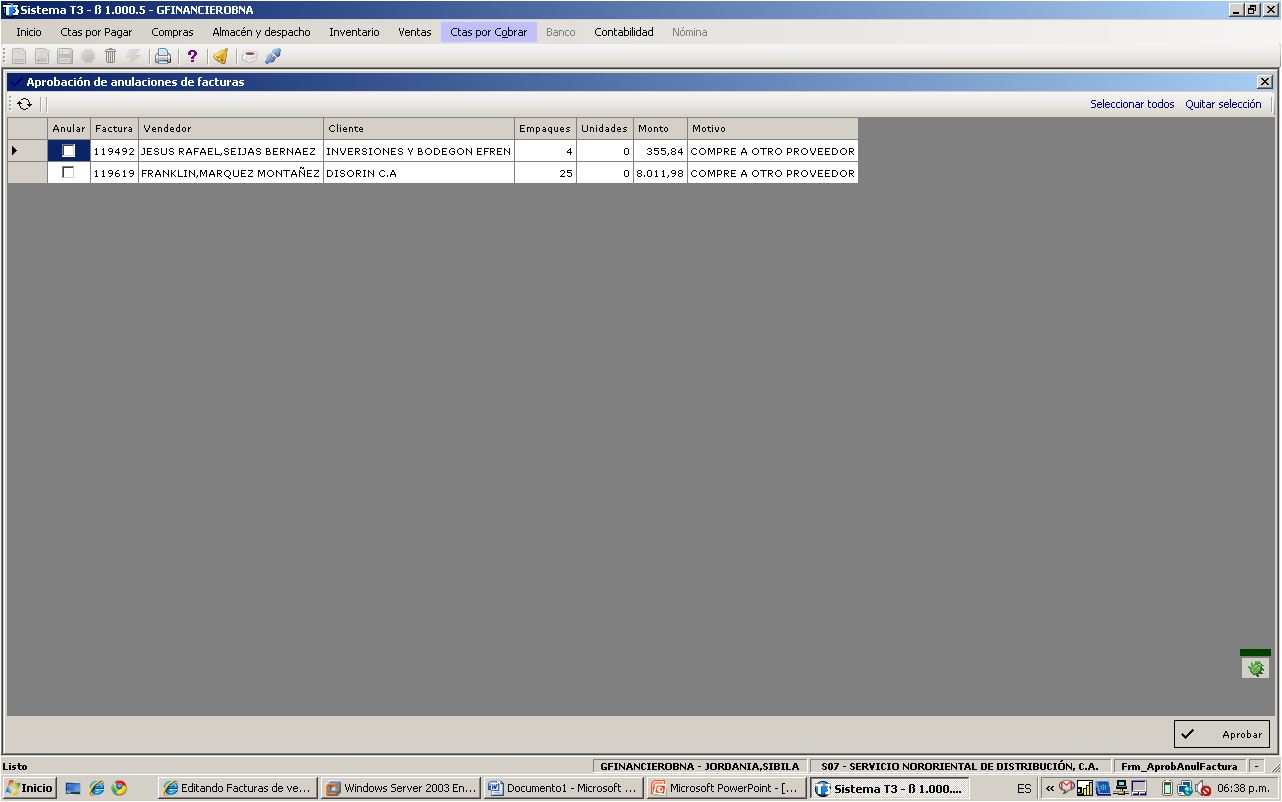Switch to Windows Server 2003 taskbar window
This screenshot has height=802, width=1282.
(x=401, y=788)
